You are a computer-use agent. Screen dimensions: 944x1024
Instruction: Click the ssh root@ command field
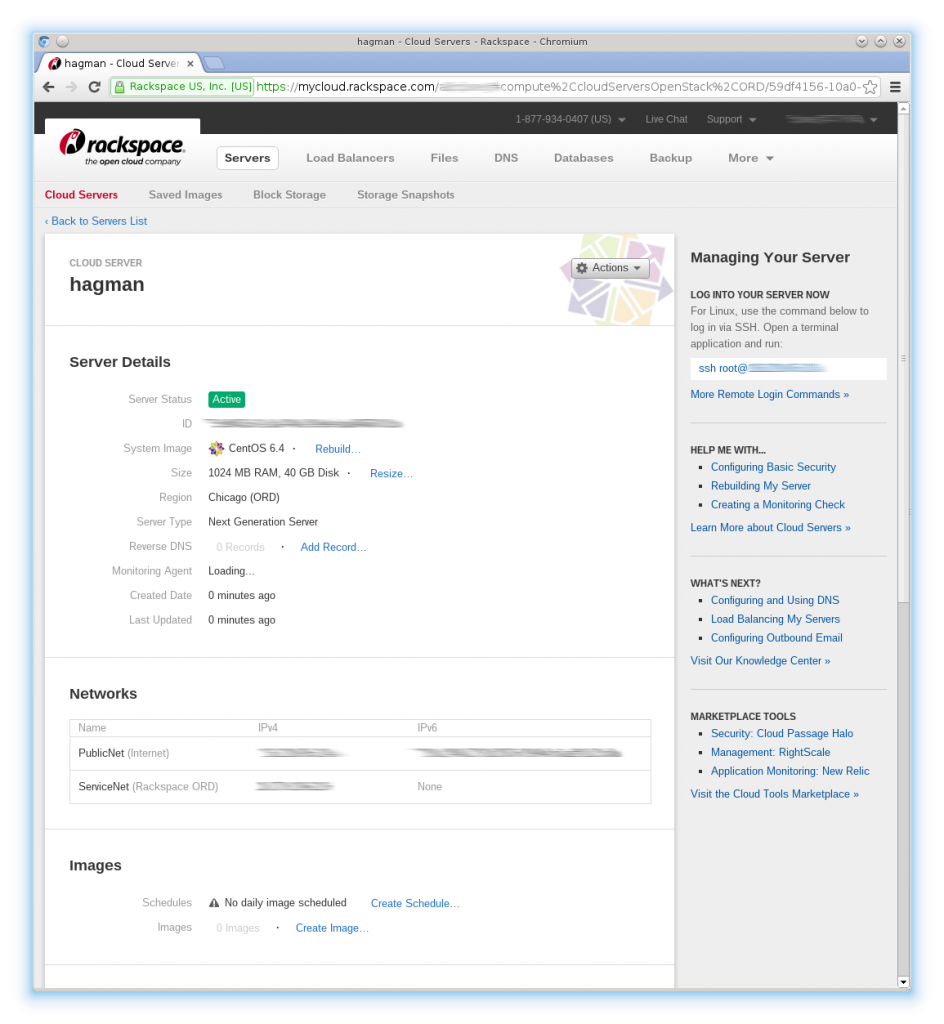(x=789, y=368)
